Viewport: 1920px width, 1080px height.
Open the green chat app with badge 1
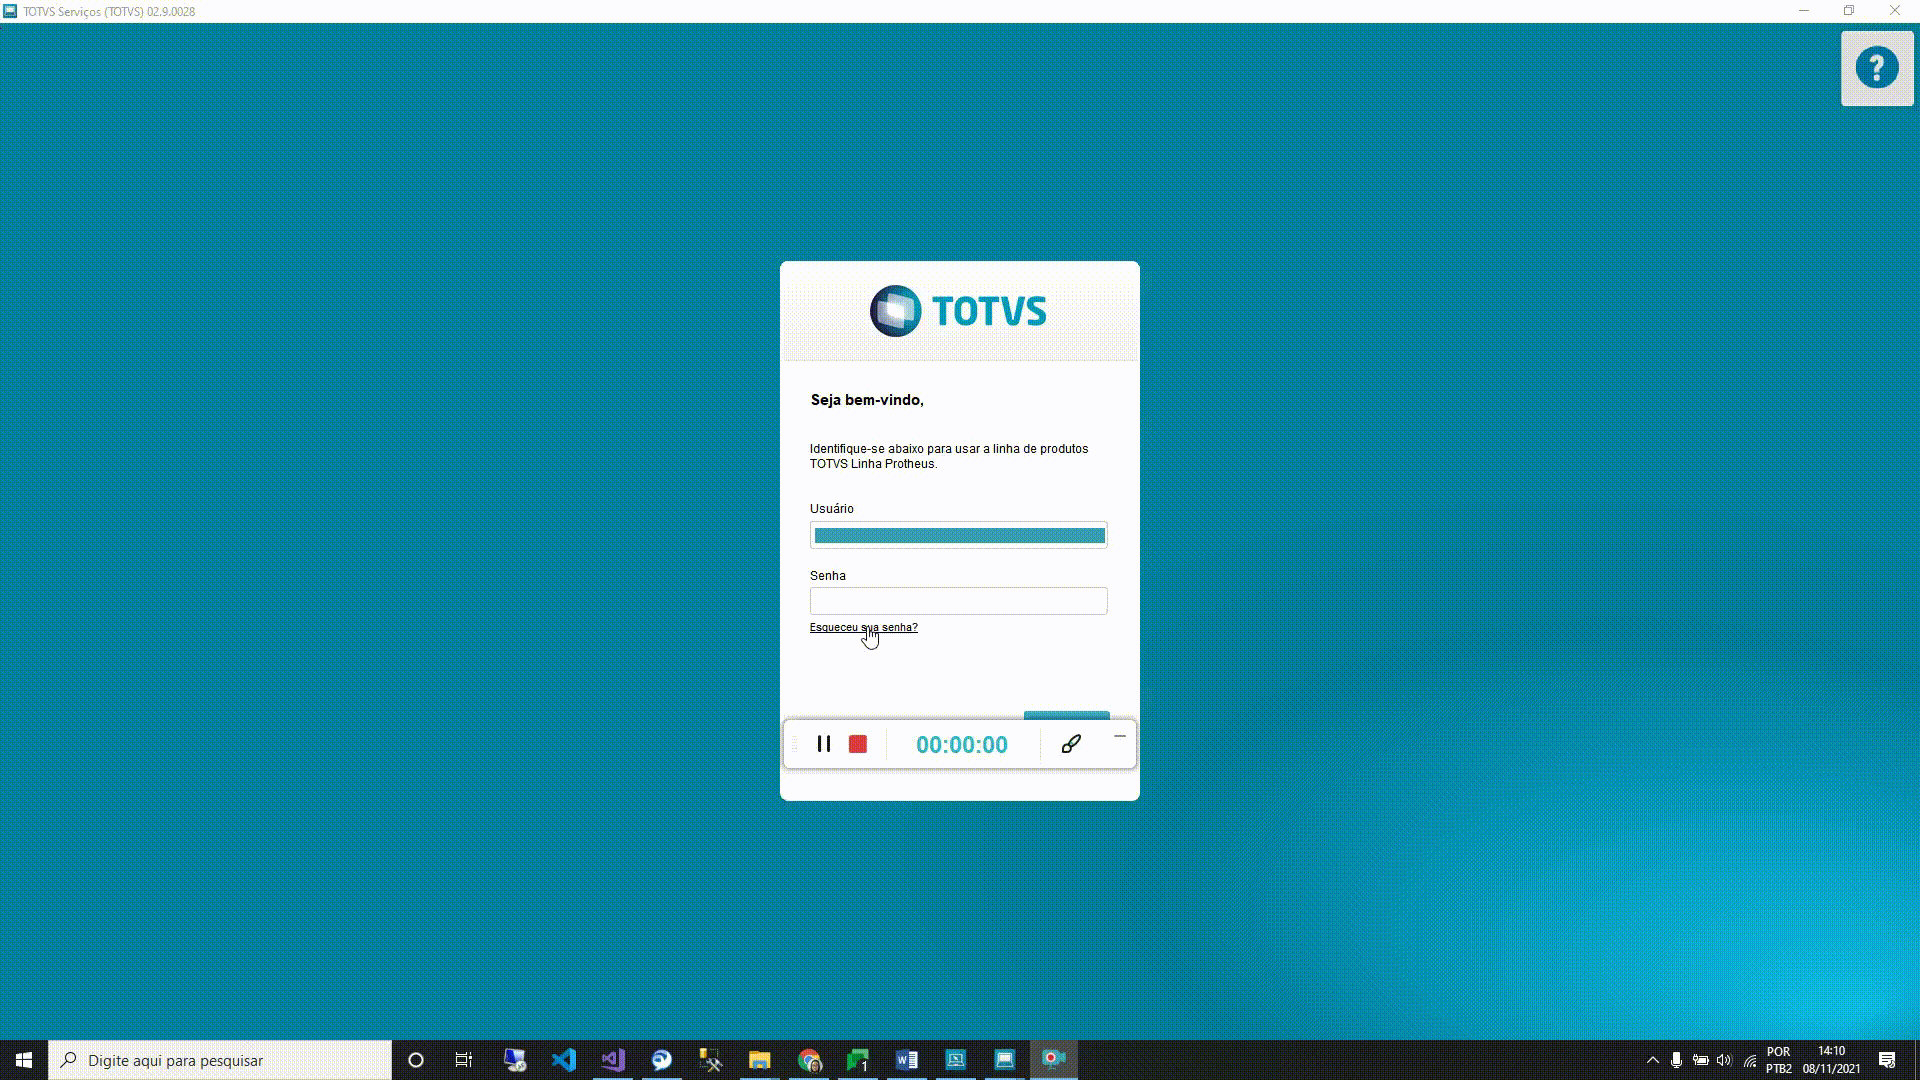(x=858, y=1060)
